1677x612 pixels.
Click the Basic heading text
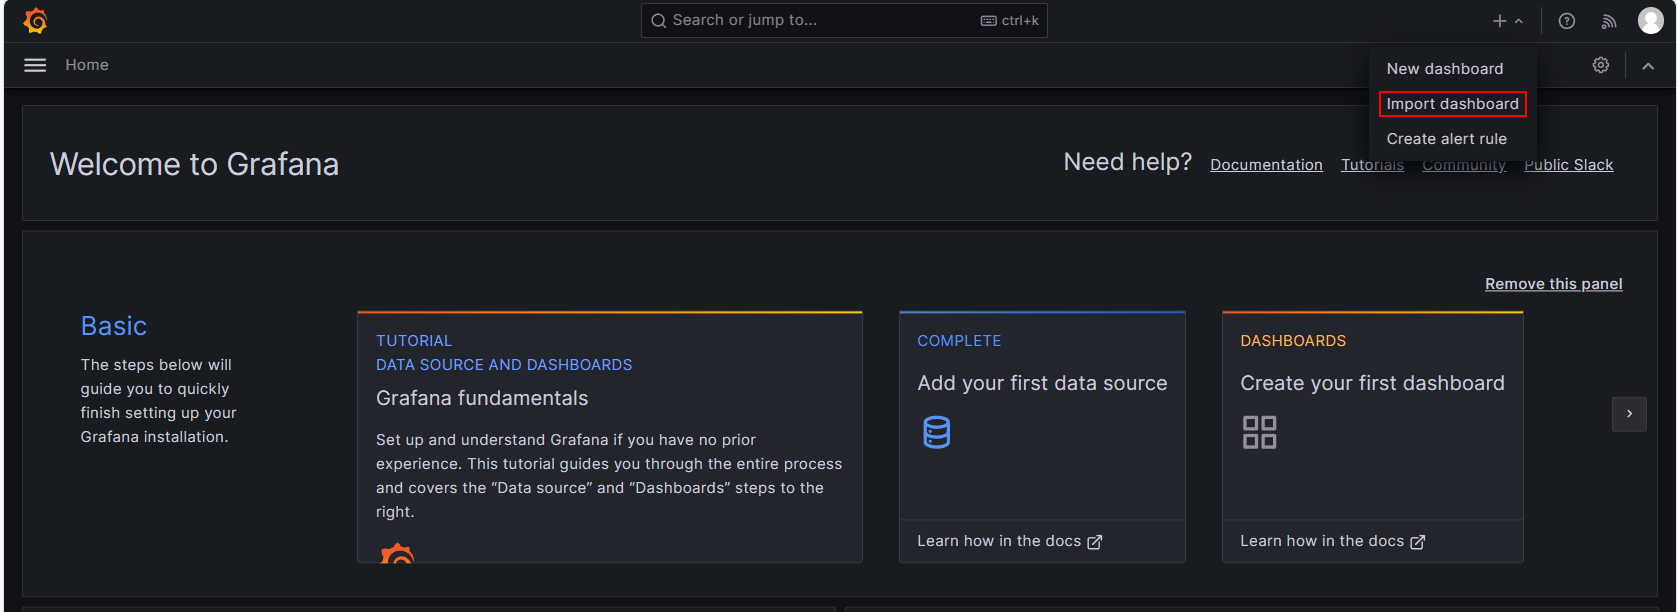tap(114, 326)
